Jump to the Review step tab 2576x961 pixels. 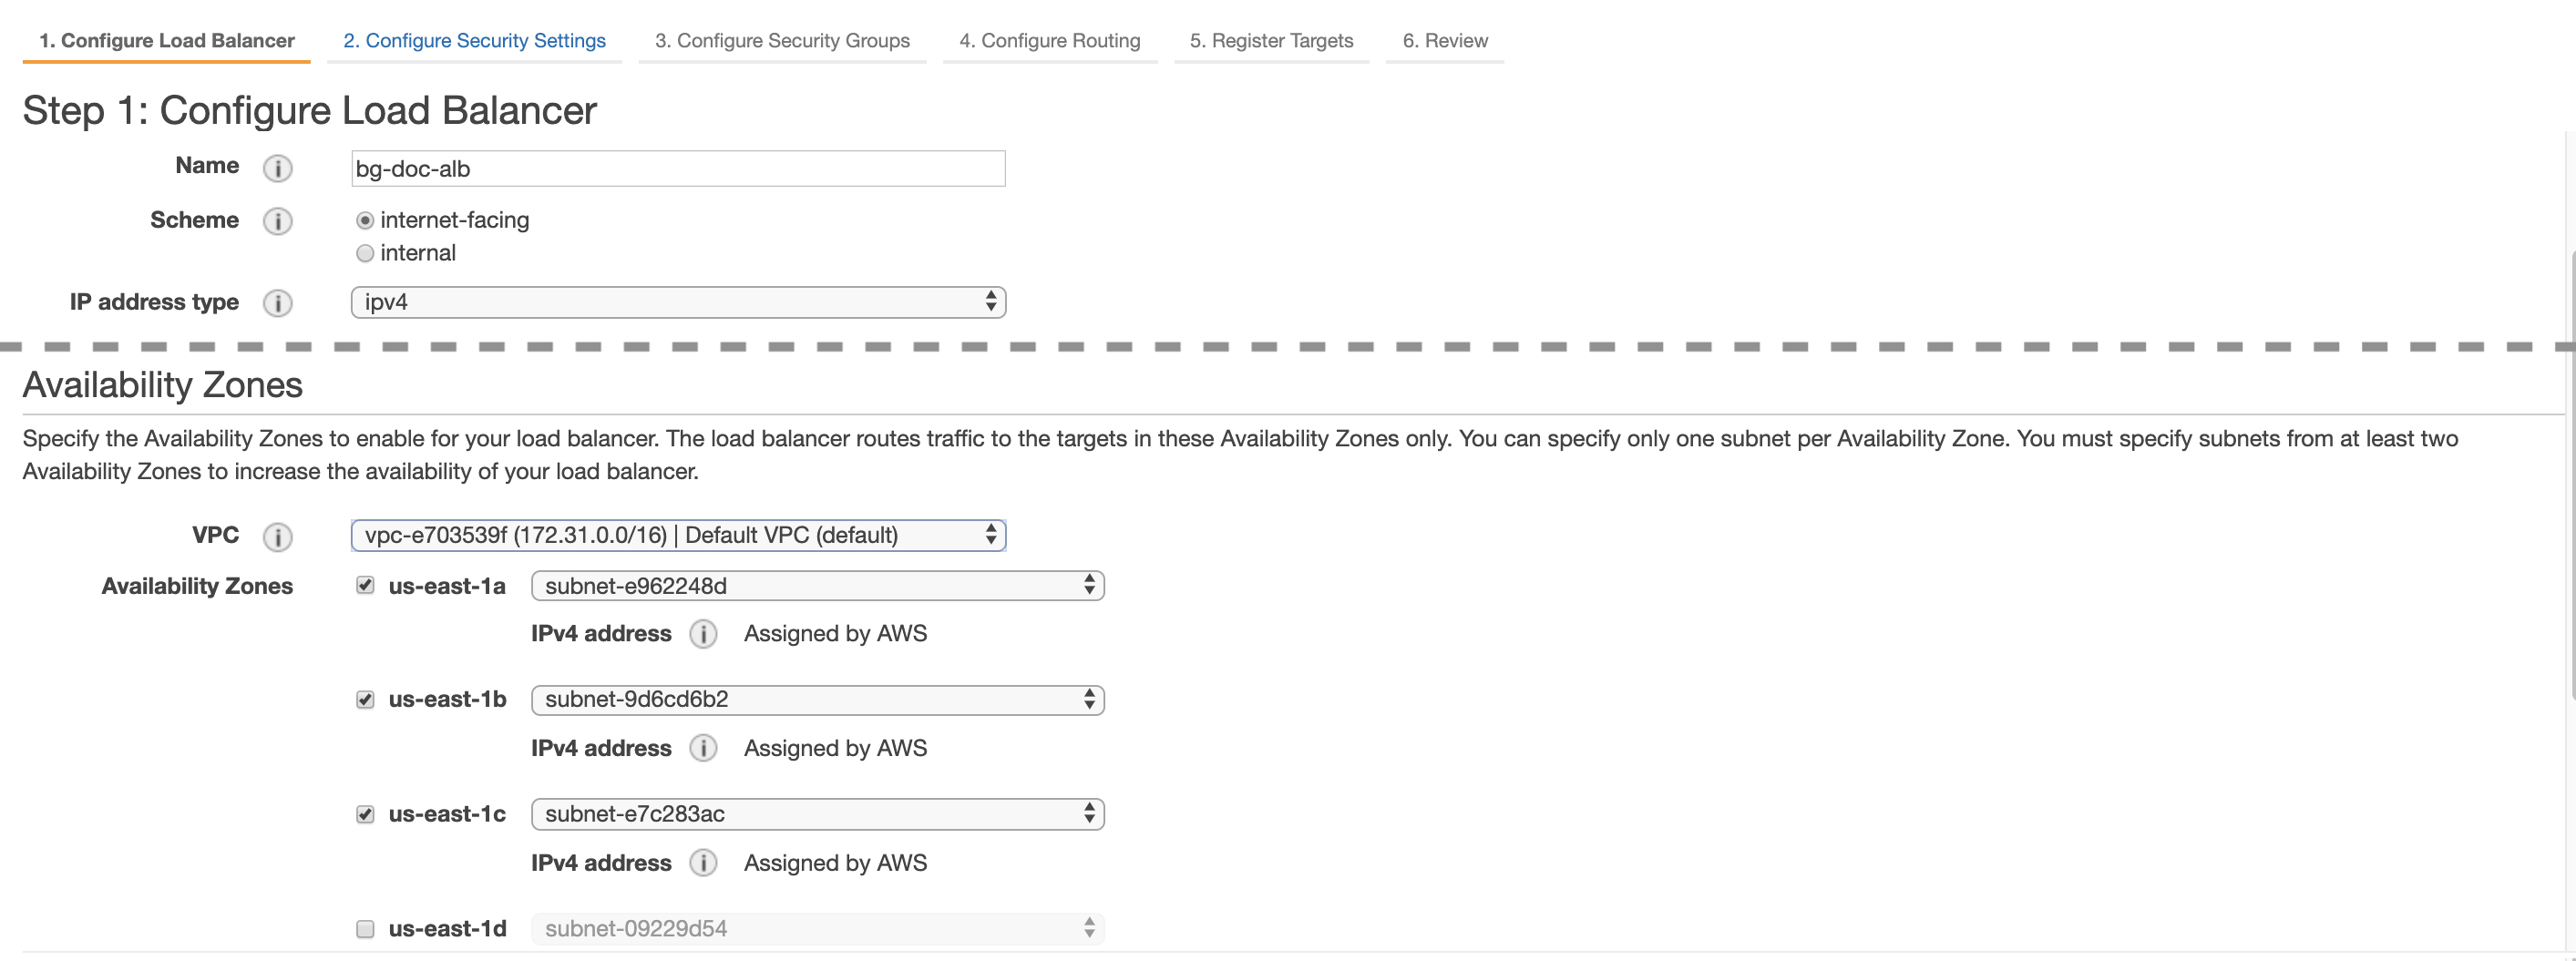pyautogui.click(x=1444, y=40)
